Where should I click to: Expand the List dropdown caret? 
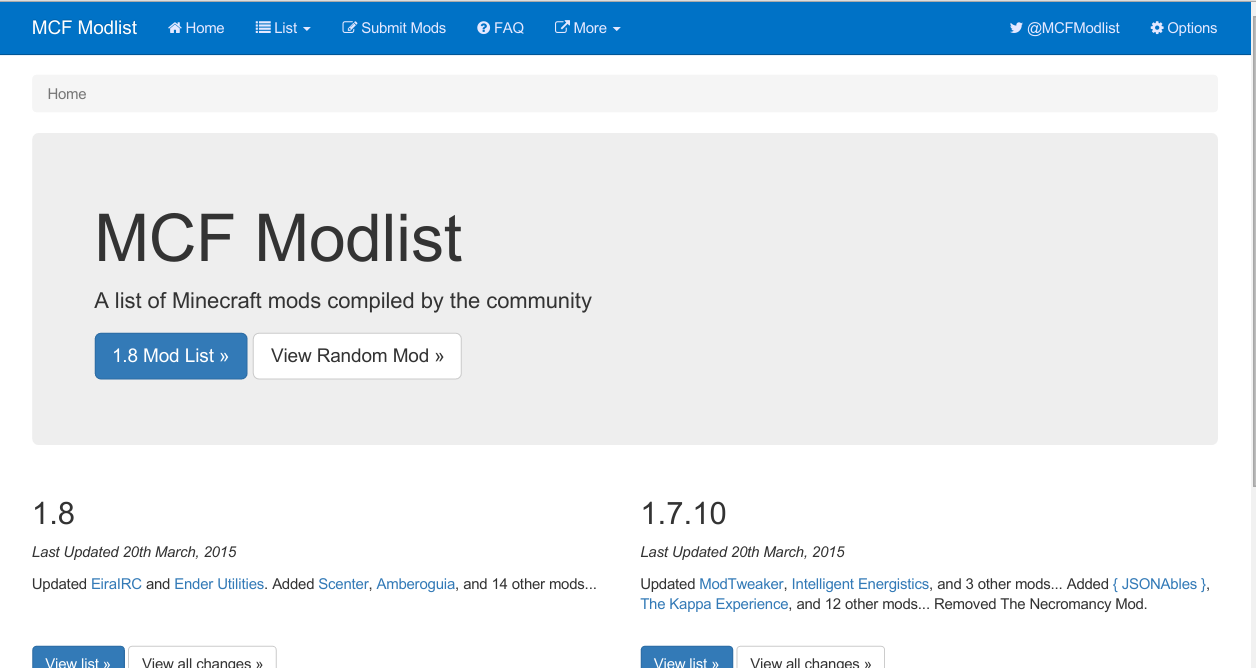(307, 29)
